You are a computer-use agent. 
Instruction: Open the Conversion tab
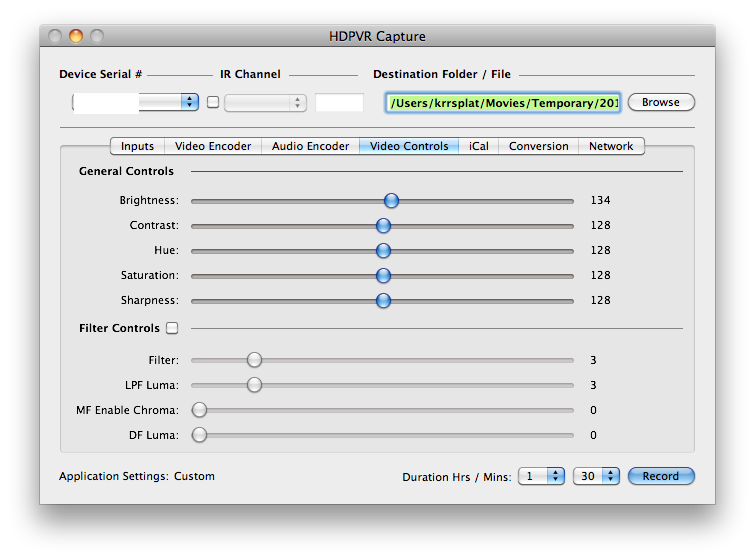pyautogui.click(x=538, y=146)
